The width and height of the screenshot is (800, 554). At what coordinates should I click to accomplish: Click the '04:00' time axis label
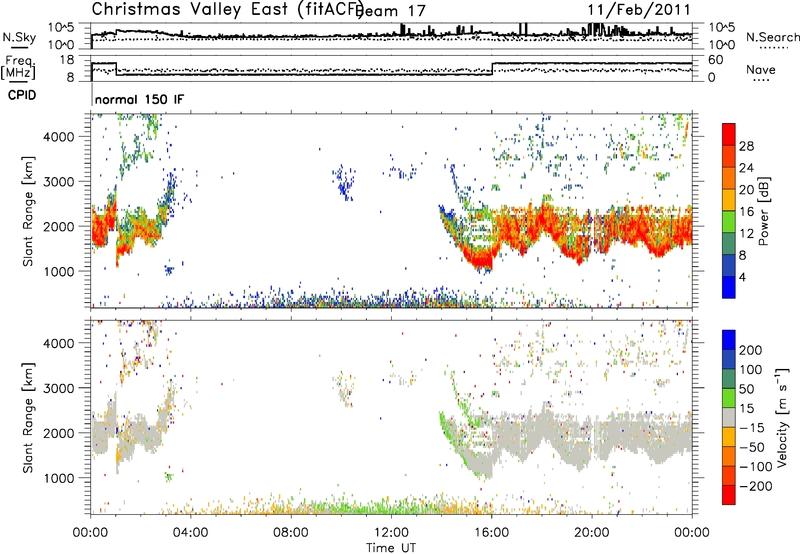pyautogui.click(x=191, y=533)
